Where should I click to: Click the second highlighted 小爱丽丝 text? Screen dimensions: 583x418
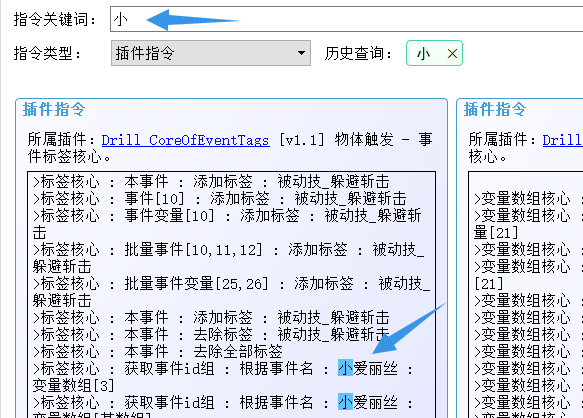[x=368, y=403]
